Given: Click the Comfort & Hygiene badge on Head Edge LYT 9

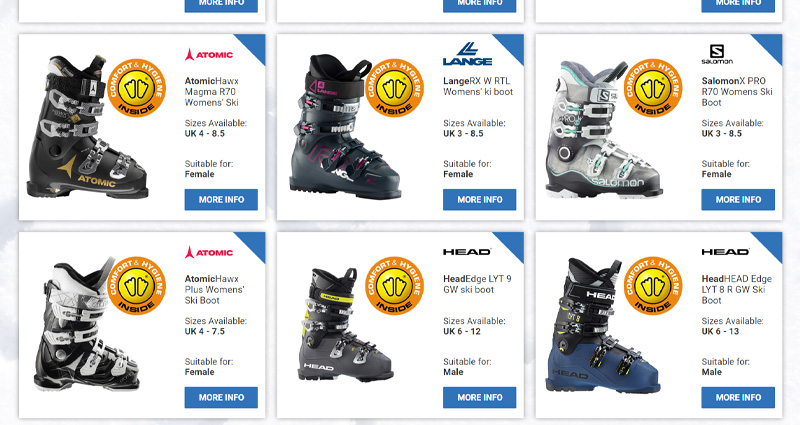Looking at the screenshot, I should click(394, 285).
